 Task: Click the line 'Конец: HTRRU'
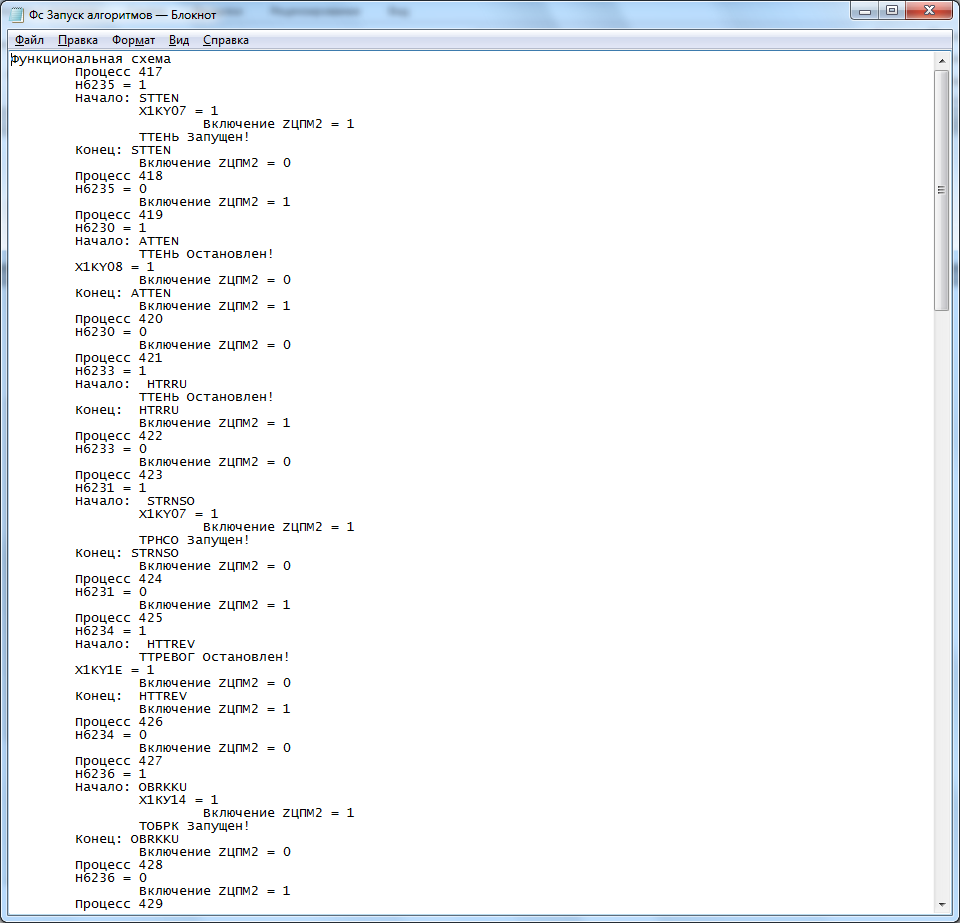pos(127,410)
